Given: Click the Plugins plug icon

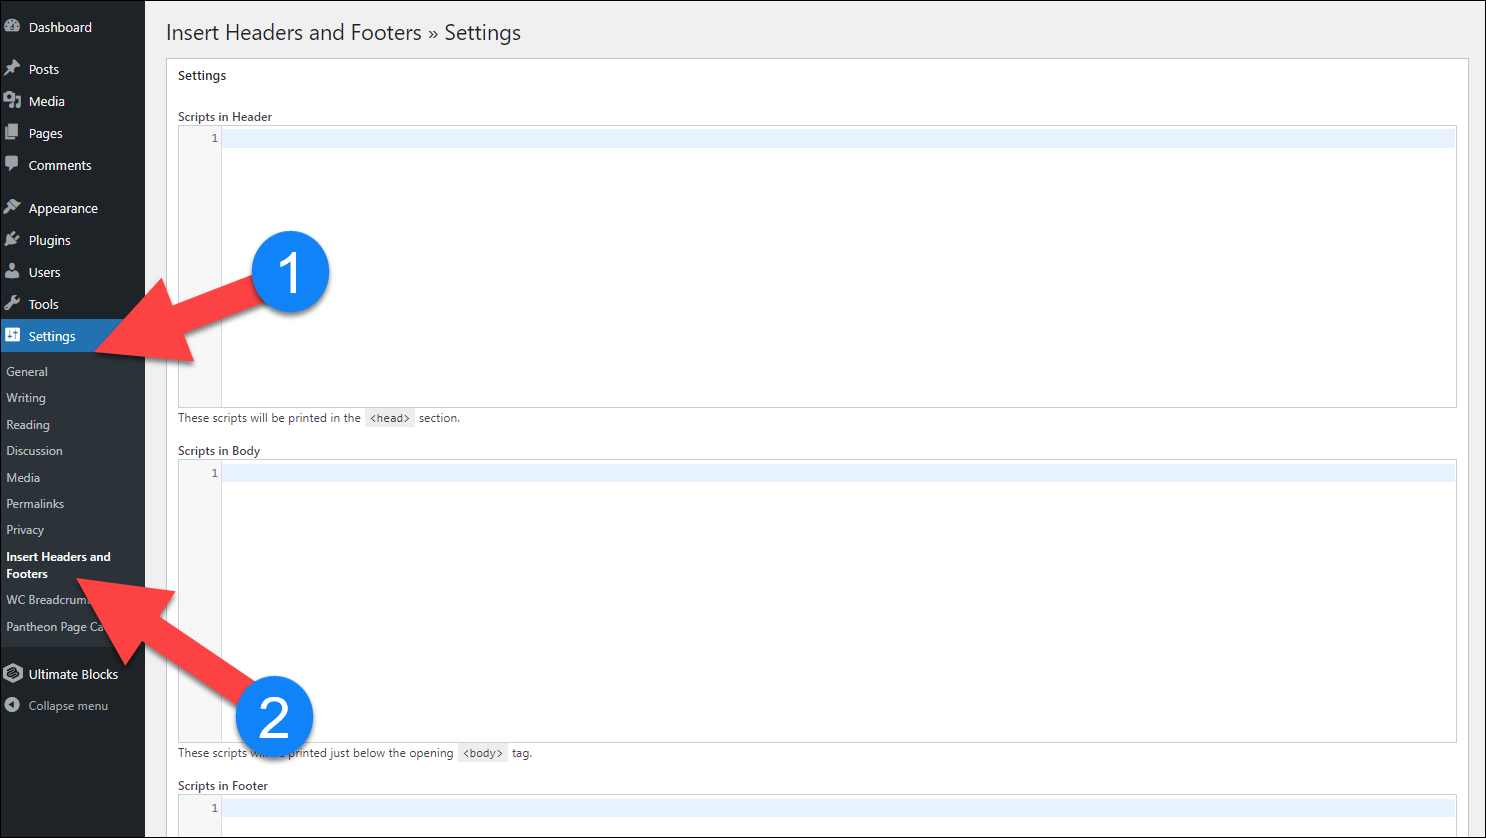Looking at the screenshot, I should (12, 240).
